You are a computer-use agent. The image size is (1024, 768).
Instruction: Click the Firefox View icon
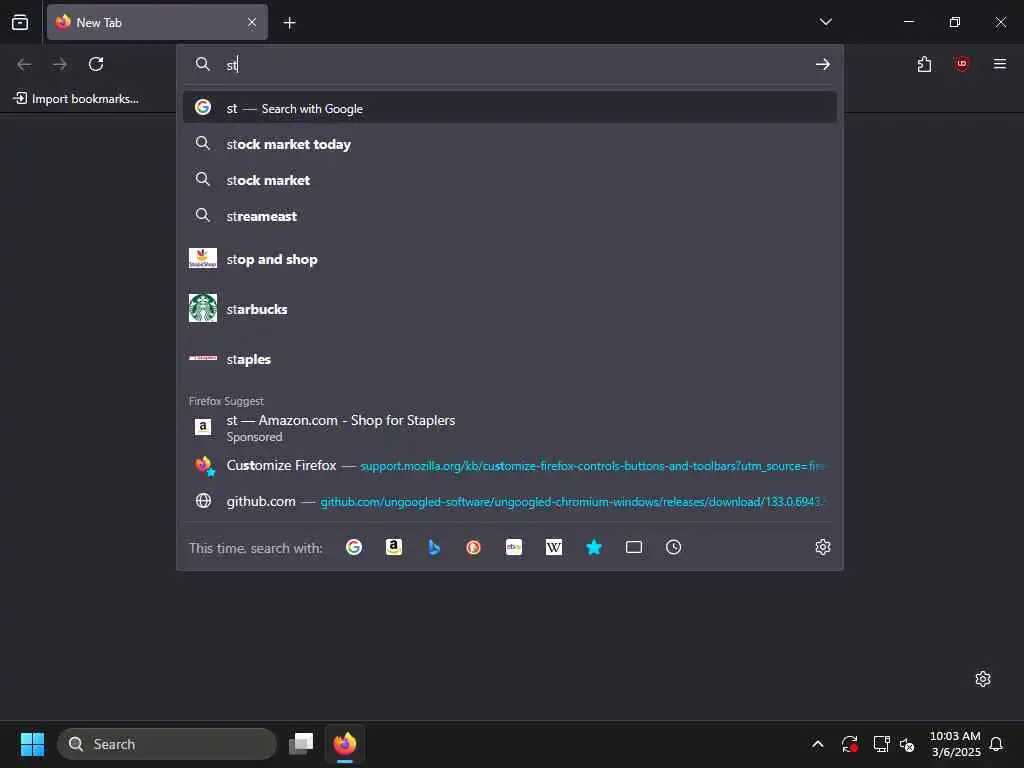coord(20,22)
